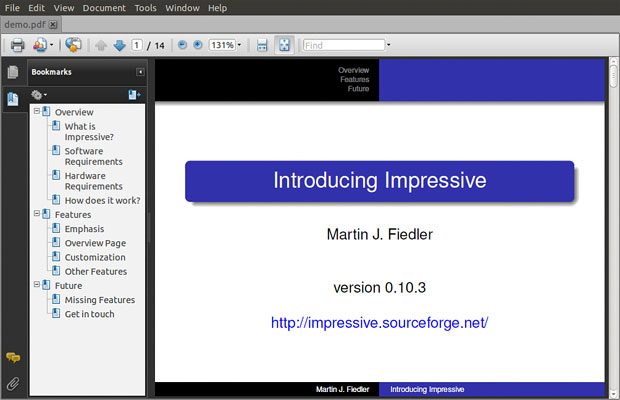The height and width of the screenshot is (400, 620).
Task: Zoom out with the minus button
Action: click(182, 45)
